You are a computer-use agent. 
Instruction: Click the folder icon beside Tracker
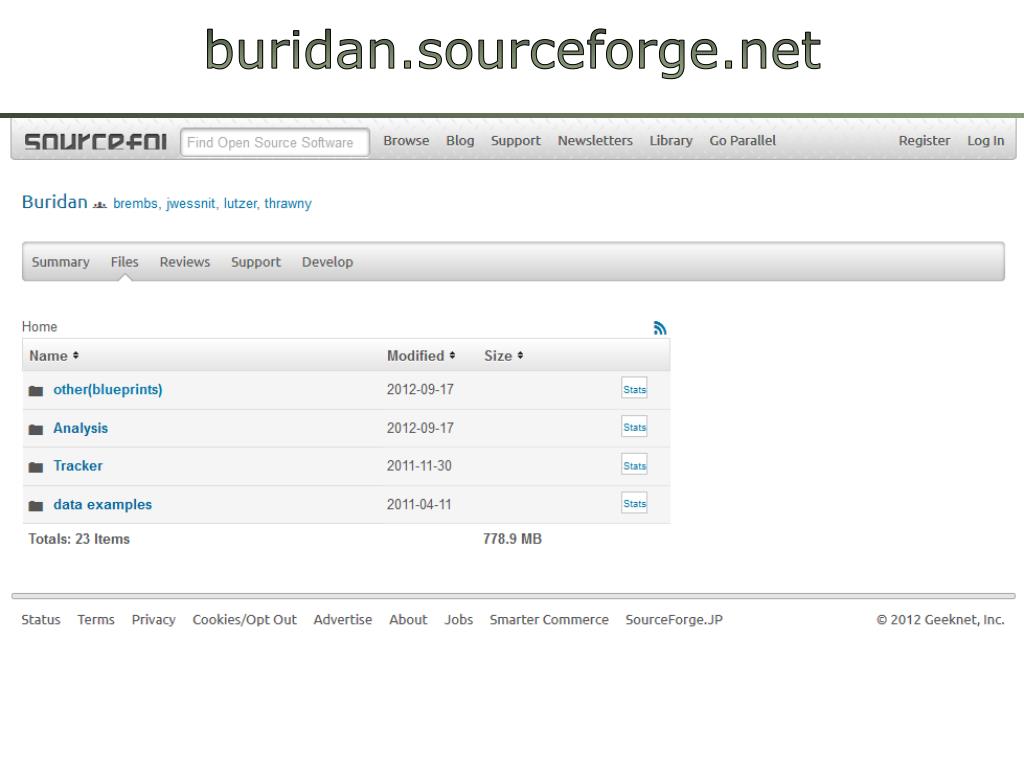(36, 467)
